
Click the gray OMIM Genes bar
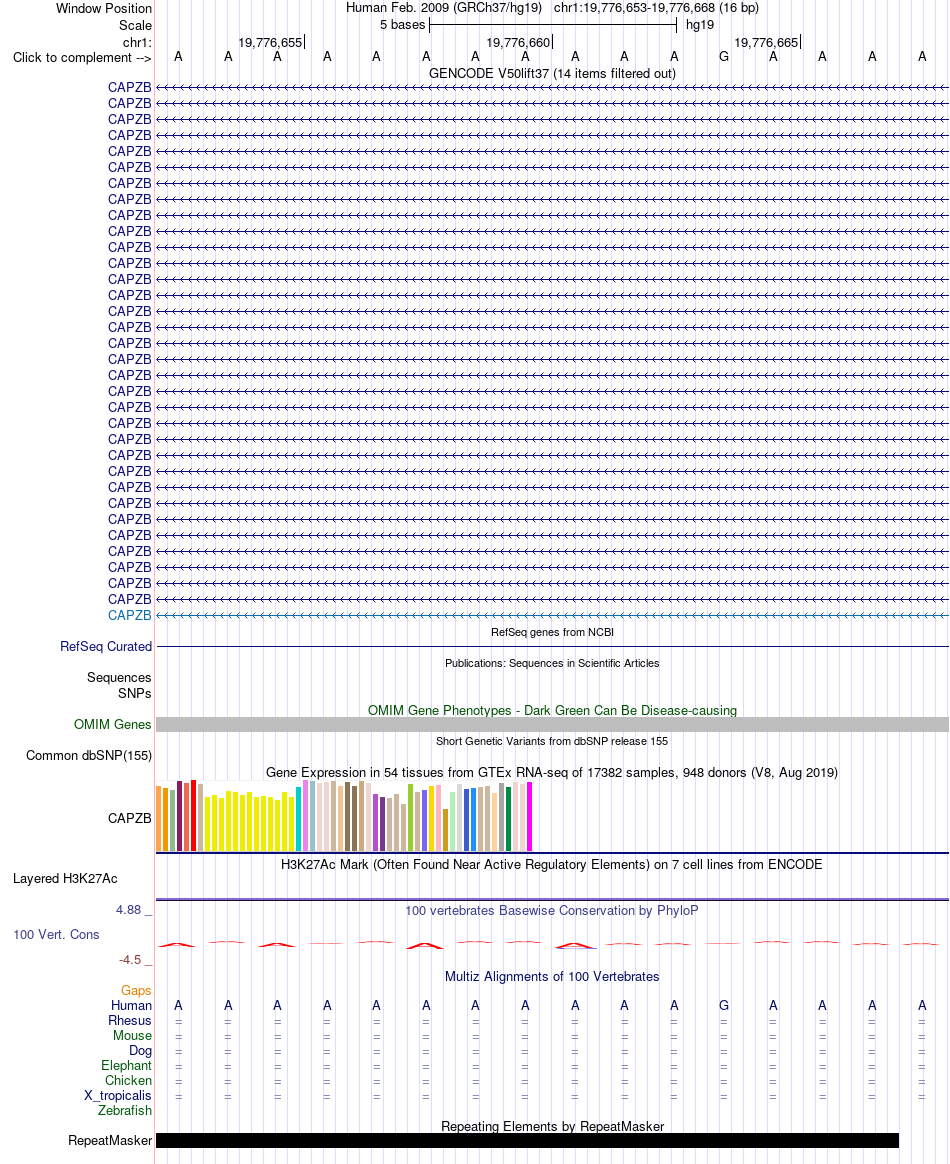[x=552, y=725]
